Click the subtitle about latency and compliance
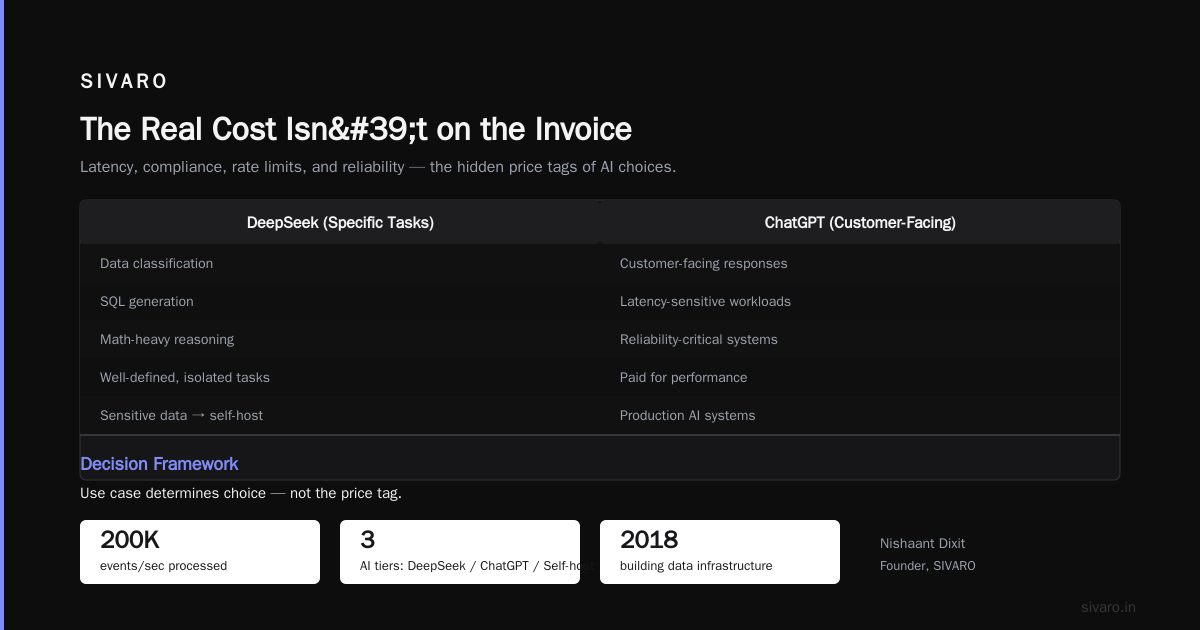The image size is (1200, 630). click(x=378, y=167)
